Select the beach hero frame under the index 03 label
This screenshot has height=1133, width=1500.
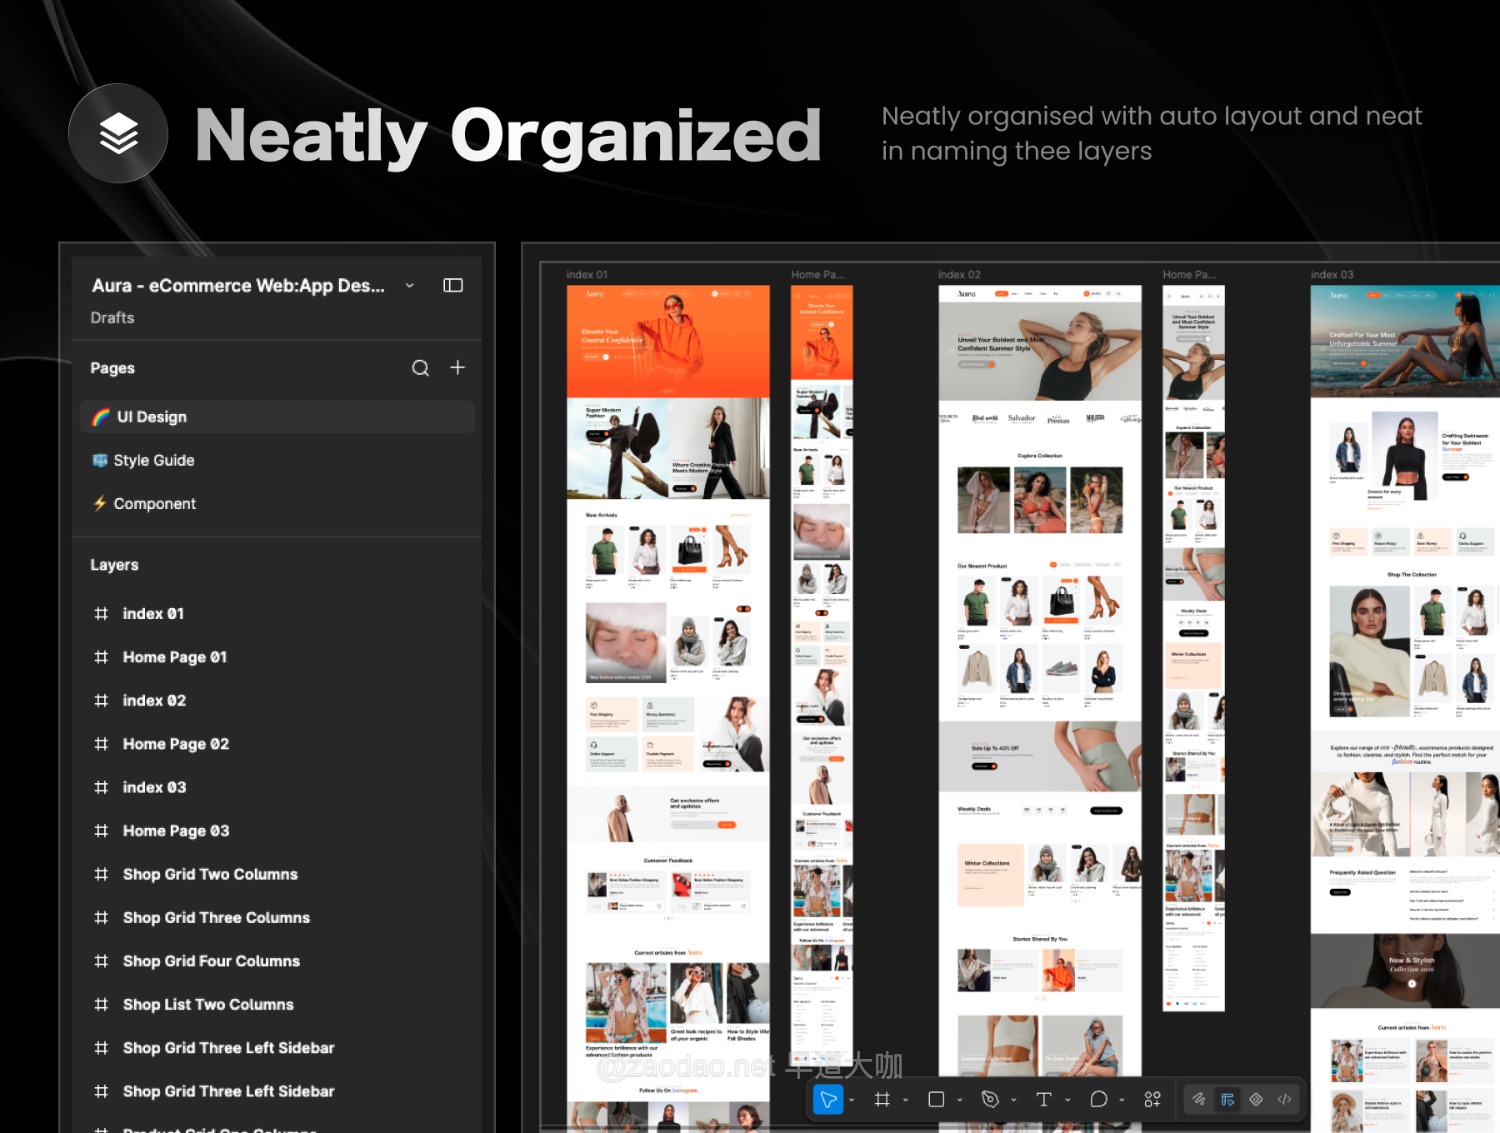(1405, 341)
